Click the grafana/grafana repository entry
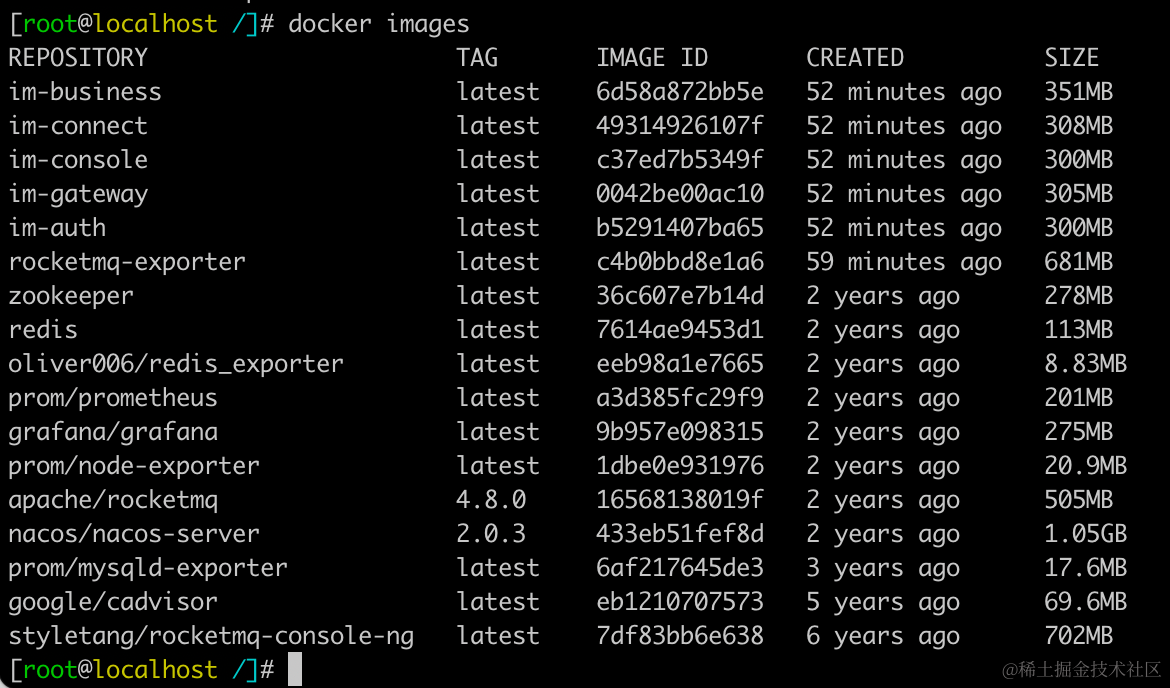 (x=113, y=431)
